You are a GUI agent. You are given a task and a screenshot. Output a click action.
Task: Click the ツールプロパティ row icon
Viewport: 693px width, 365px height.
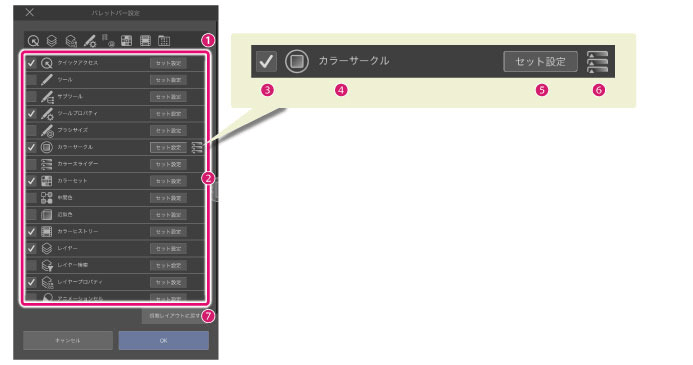(47, 114)
